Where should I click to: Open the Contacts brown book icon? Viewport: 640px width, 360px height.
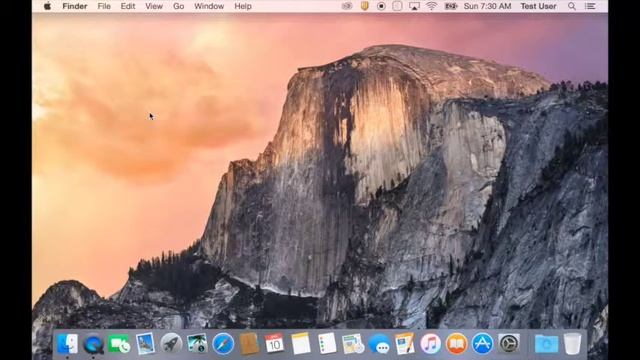coord(249,344)
